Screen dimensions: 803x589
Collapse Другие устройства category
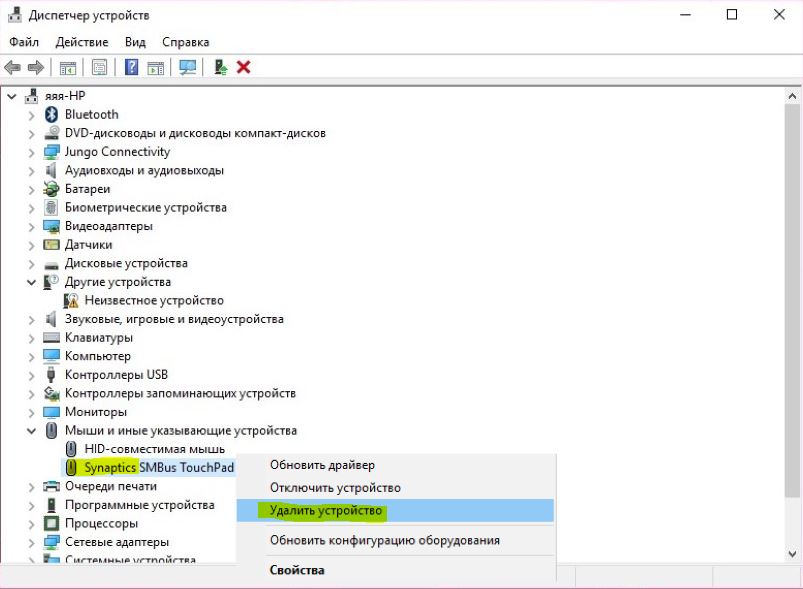pos(31,282)
